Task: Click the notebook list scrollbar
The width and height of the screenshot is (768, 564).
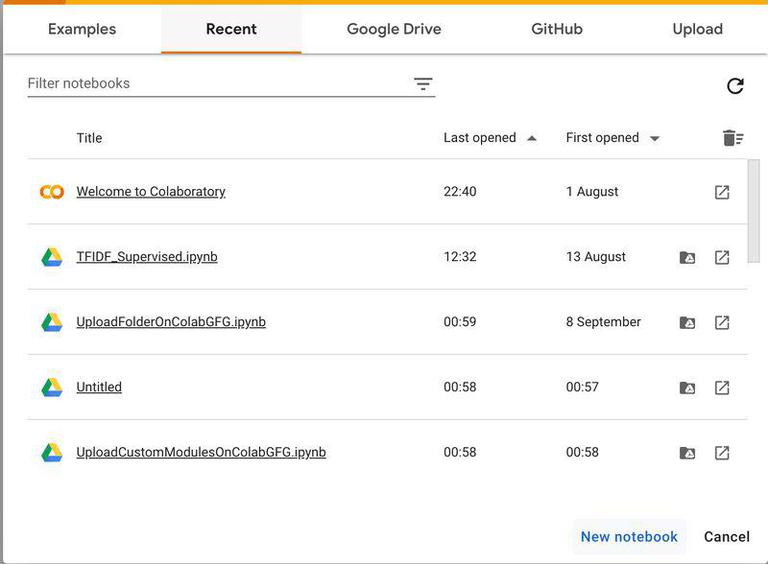Action: (753, 210)
